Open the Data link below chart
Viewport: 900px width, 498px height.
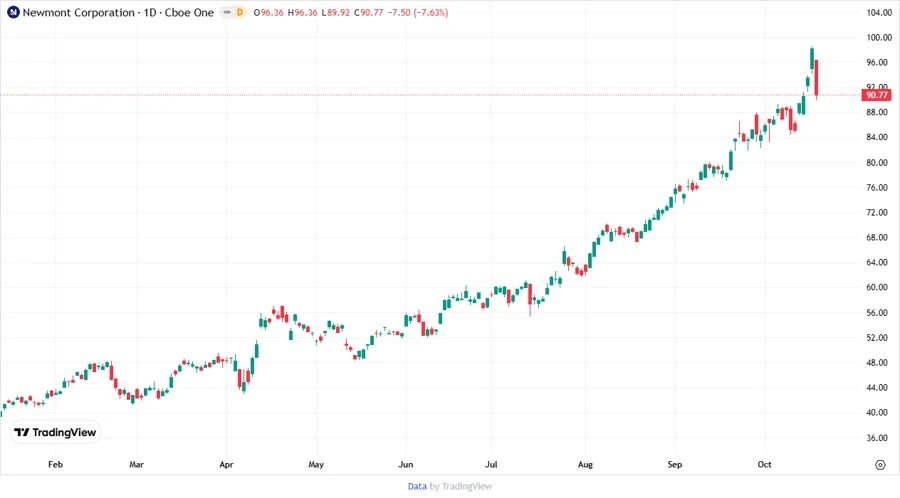pos(417,486)
